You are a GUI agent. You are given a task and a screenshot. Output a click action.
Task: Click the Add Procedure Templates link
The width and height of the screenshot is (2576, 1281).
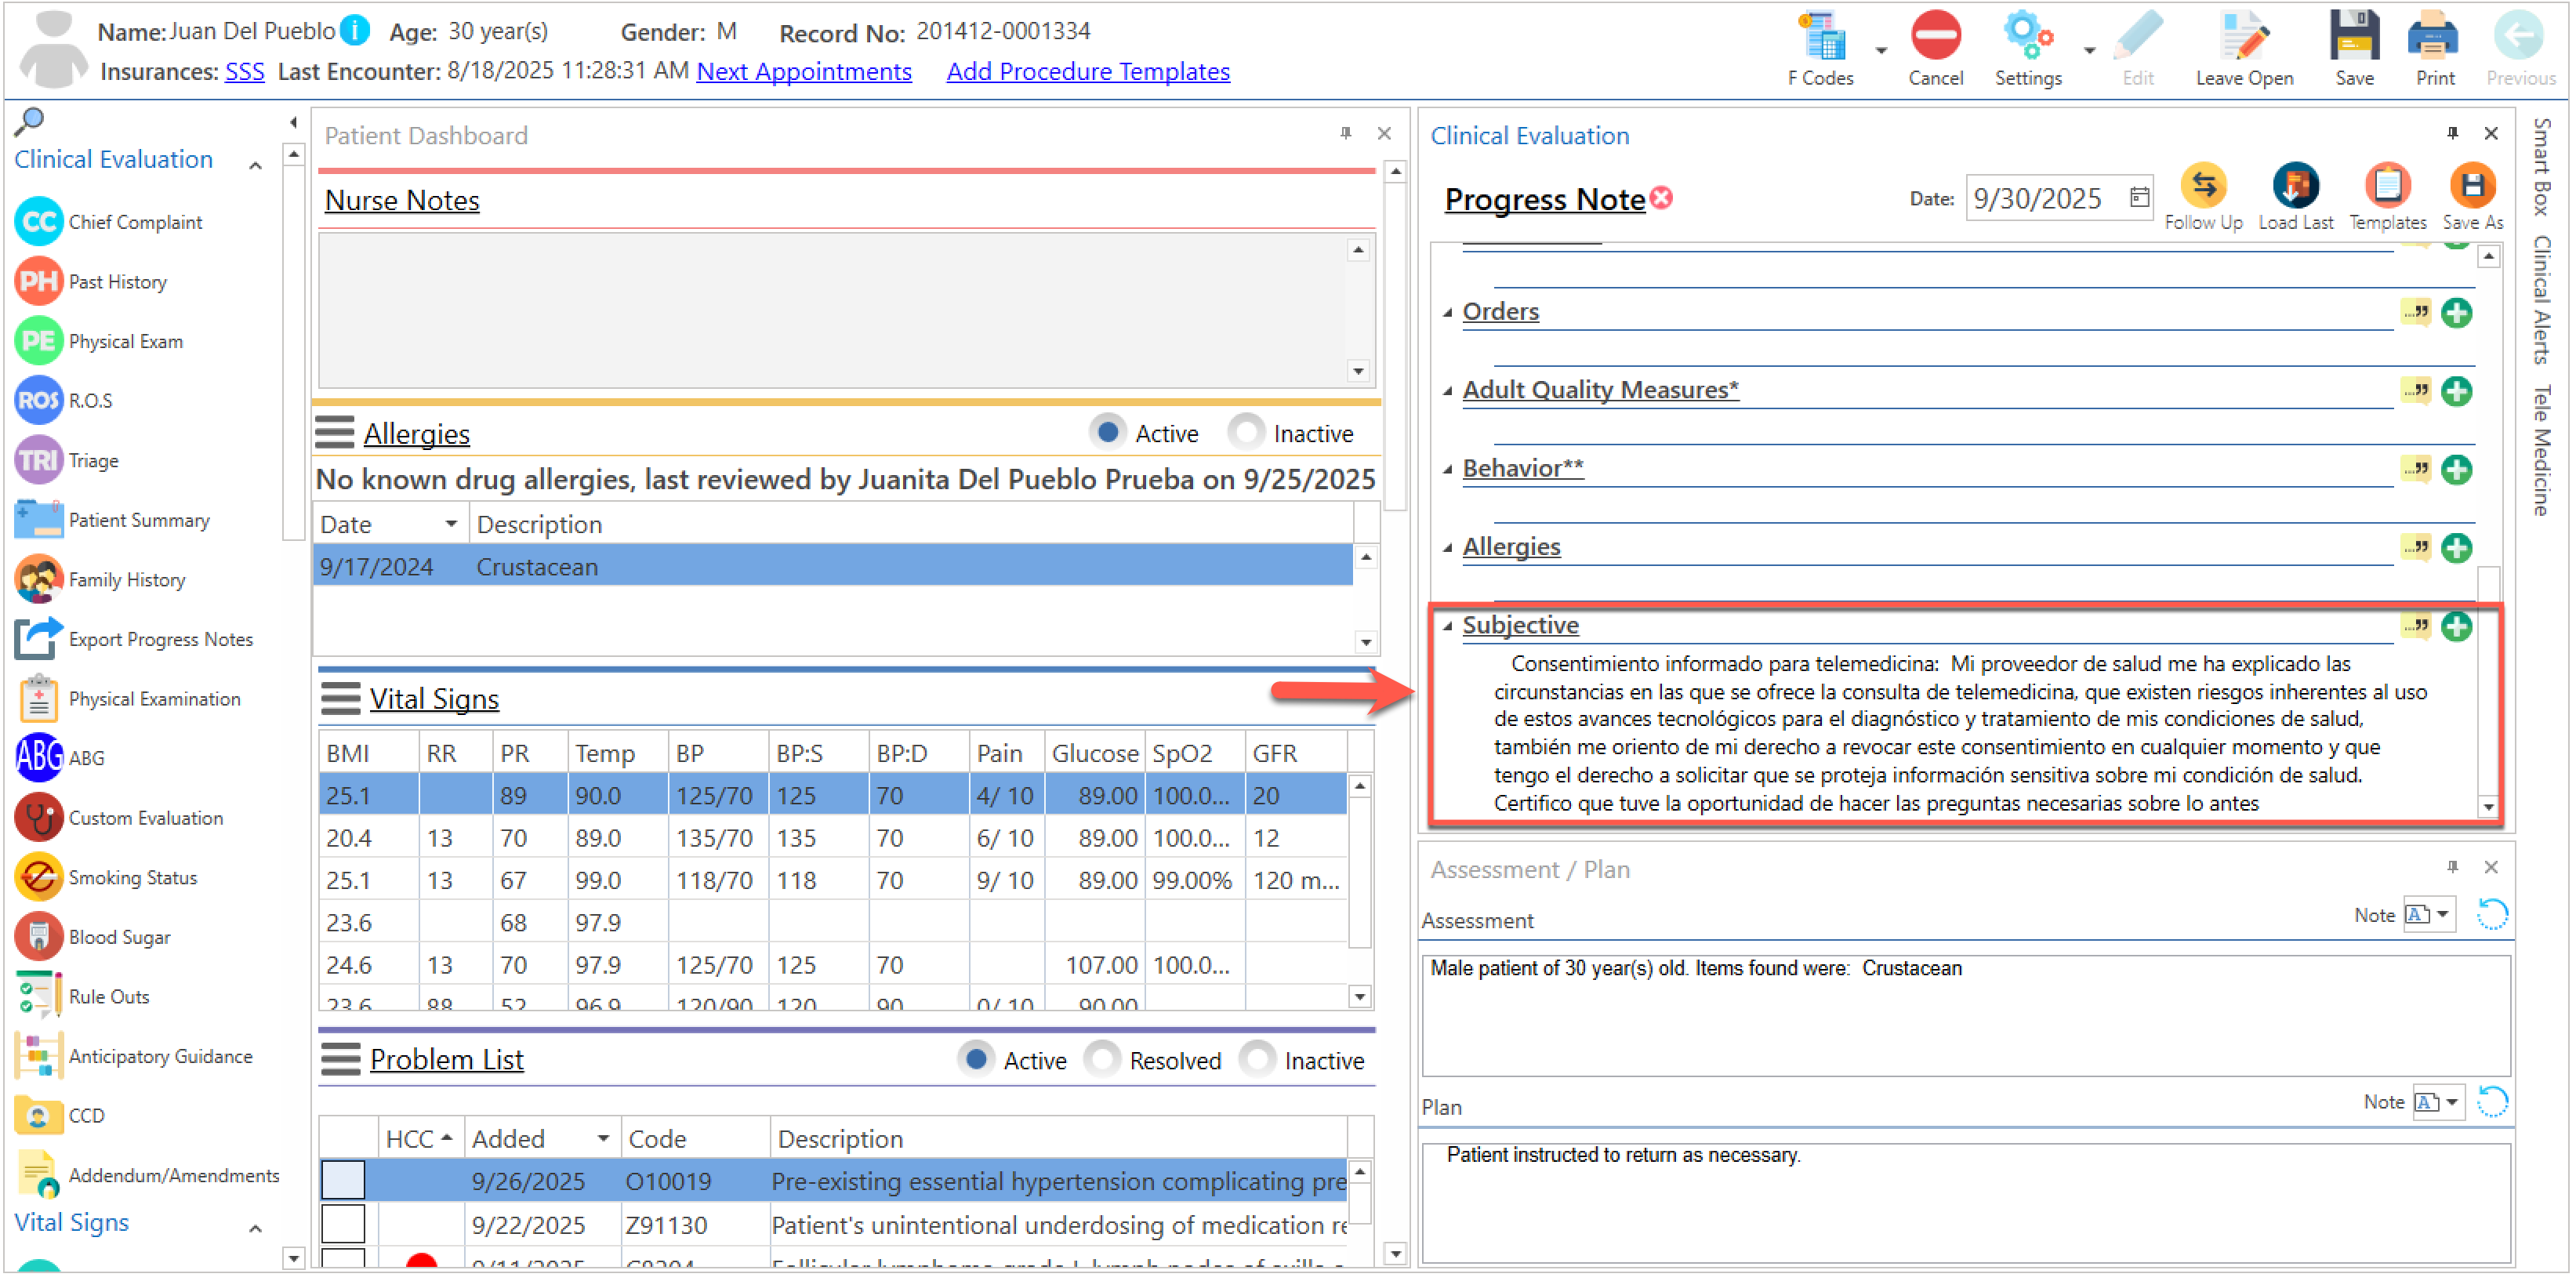pyautogui.click(x=1089, y=71)
